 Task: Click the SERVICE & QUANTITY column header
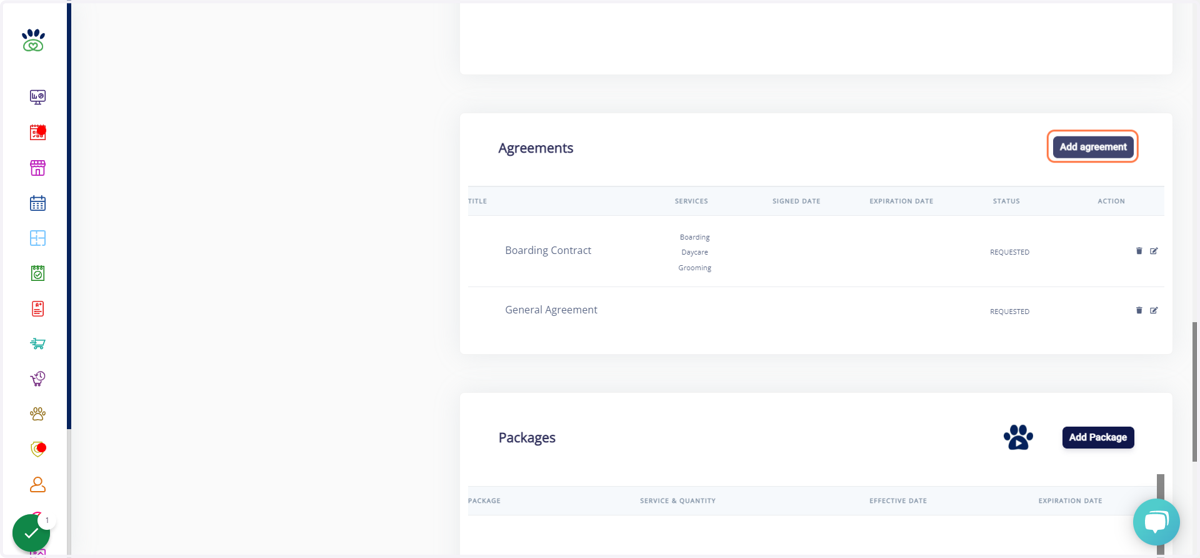[x=678, y=500]
